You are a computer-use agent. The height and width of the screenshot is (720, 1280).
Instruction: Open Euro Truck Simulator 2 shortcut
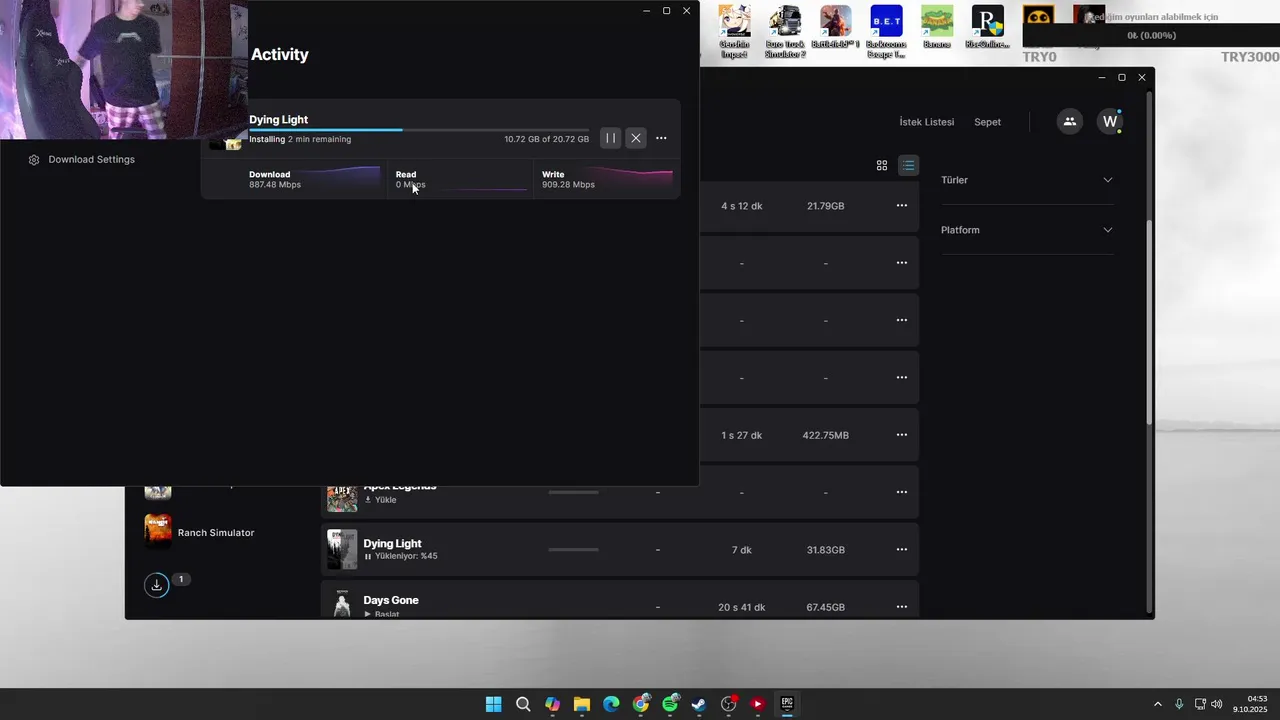click(x=785, y=31)
